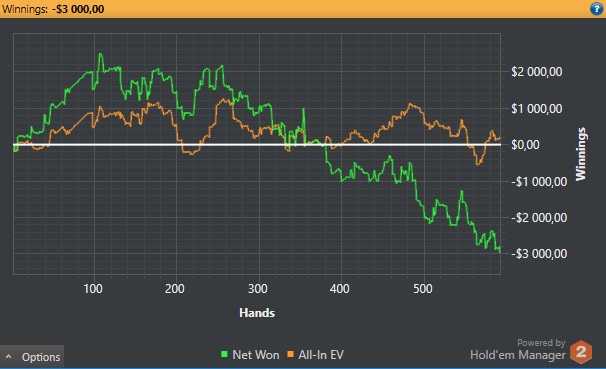Click the $1 000,00 axis label
The width and height of the screenshot is (606, 369).
click(x=536, y=109)
